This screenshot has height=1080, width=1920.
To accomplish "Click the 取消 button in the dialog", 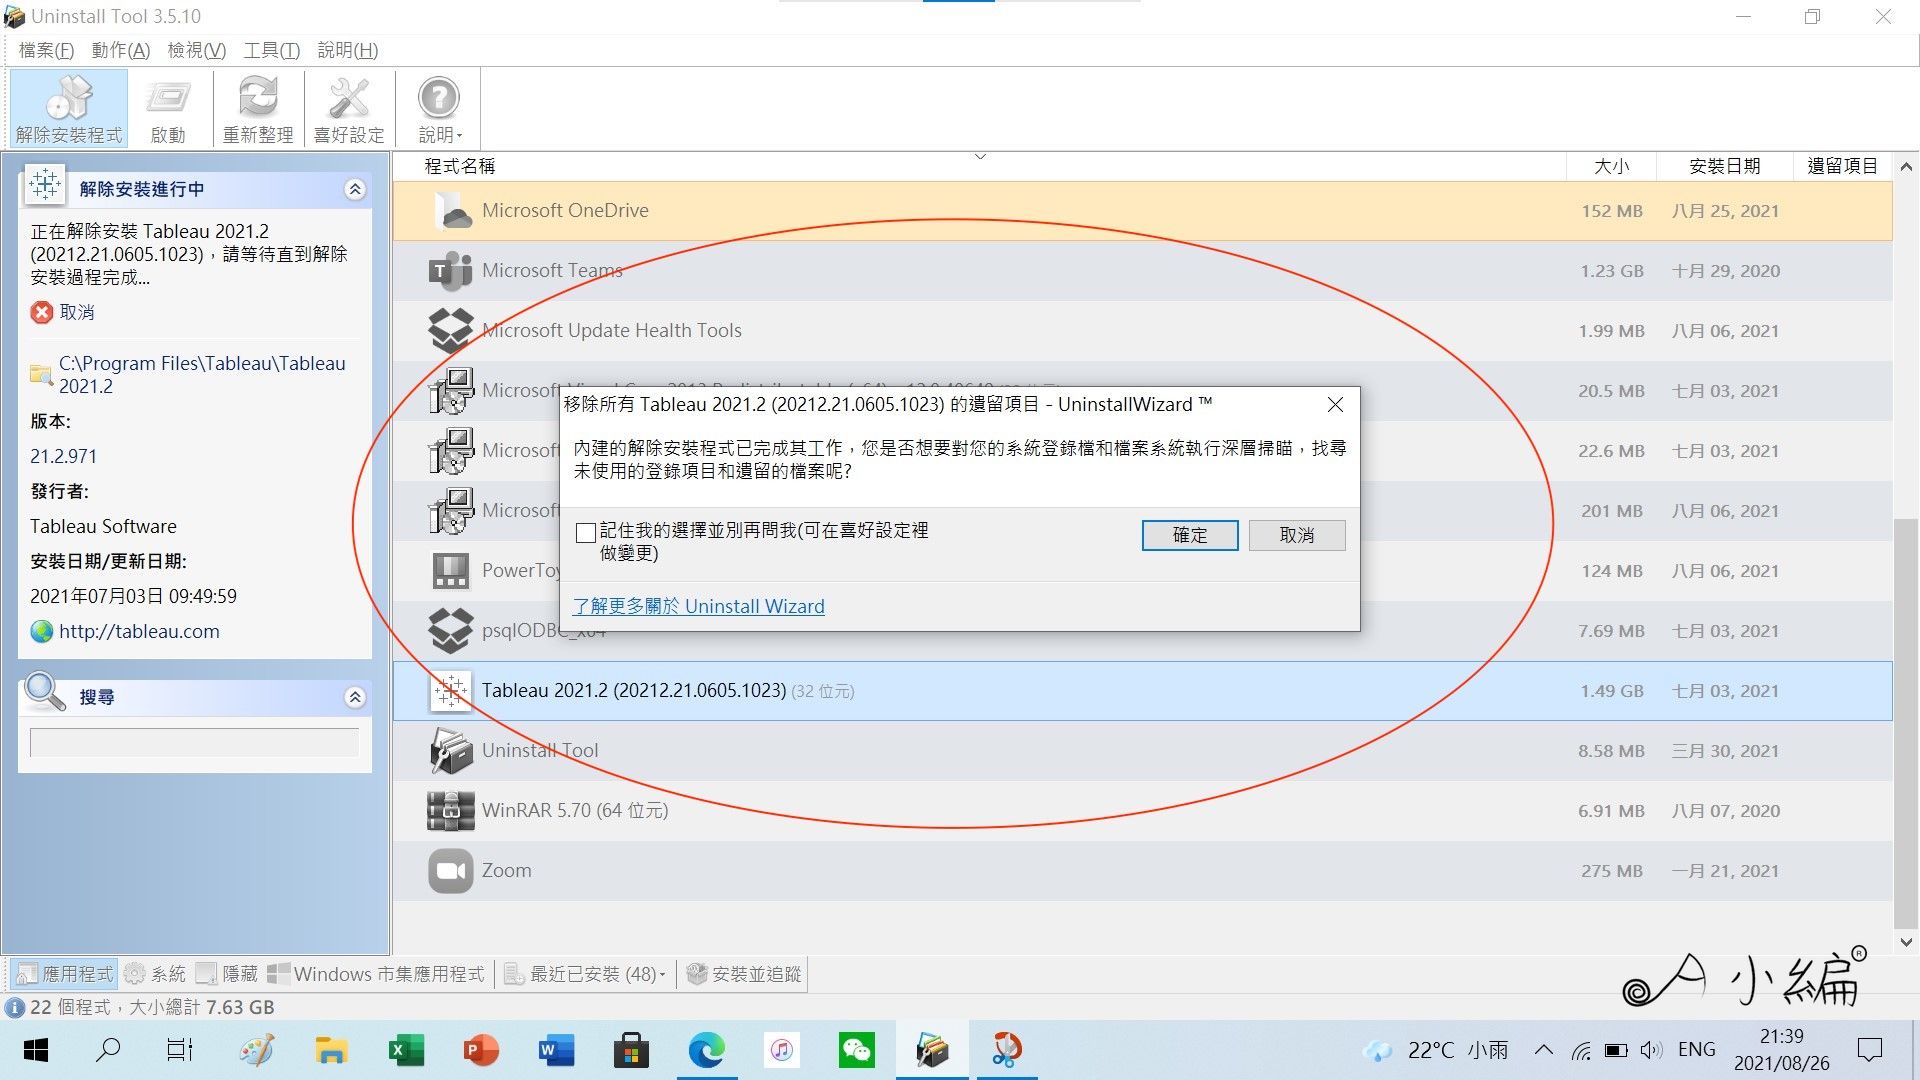I will pos(1297,535).
